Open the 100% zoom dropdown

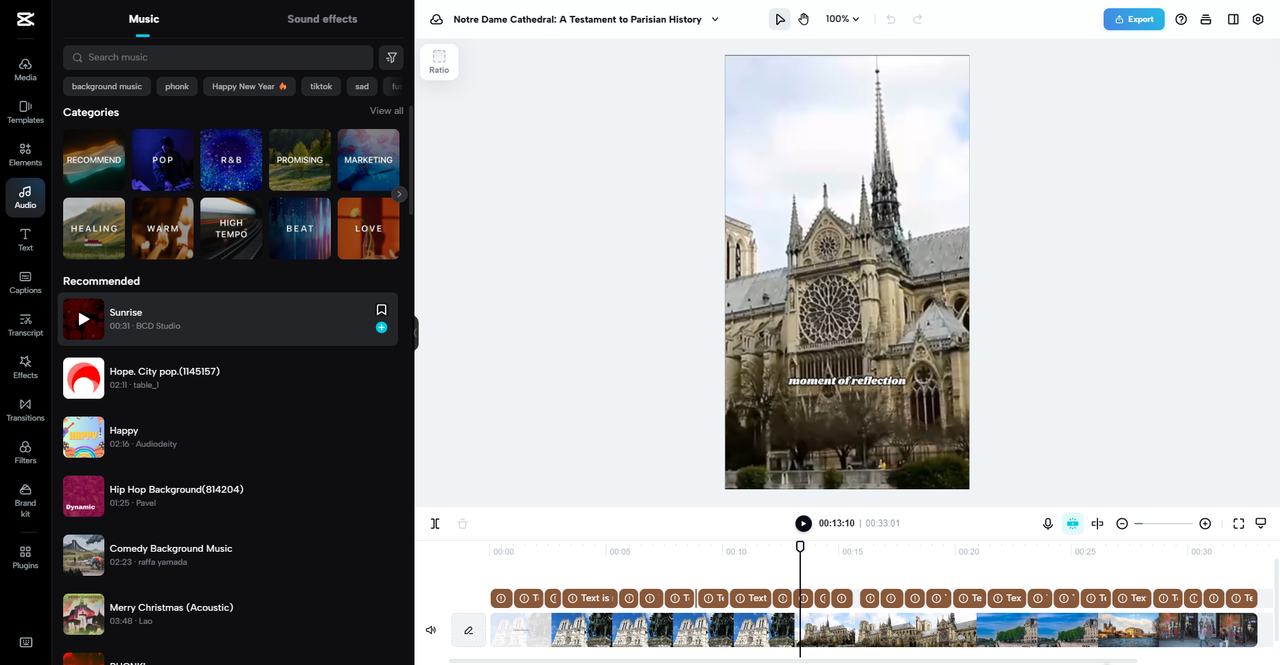coord(843,19)
